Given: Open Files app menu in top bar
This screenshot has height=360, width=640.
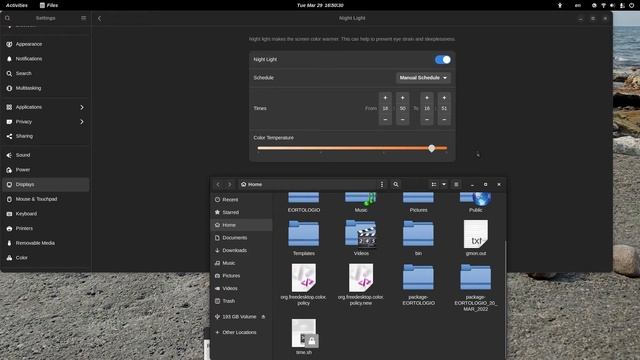Looking at the screenshot, I should (x=49, y=5).
